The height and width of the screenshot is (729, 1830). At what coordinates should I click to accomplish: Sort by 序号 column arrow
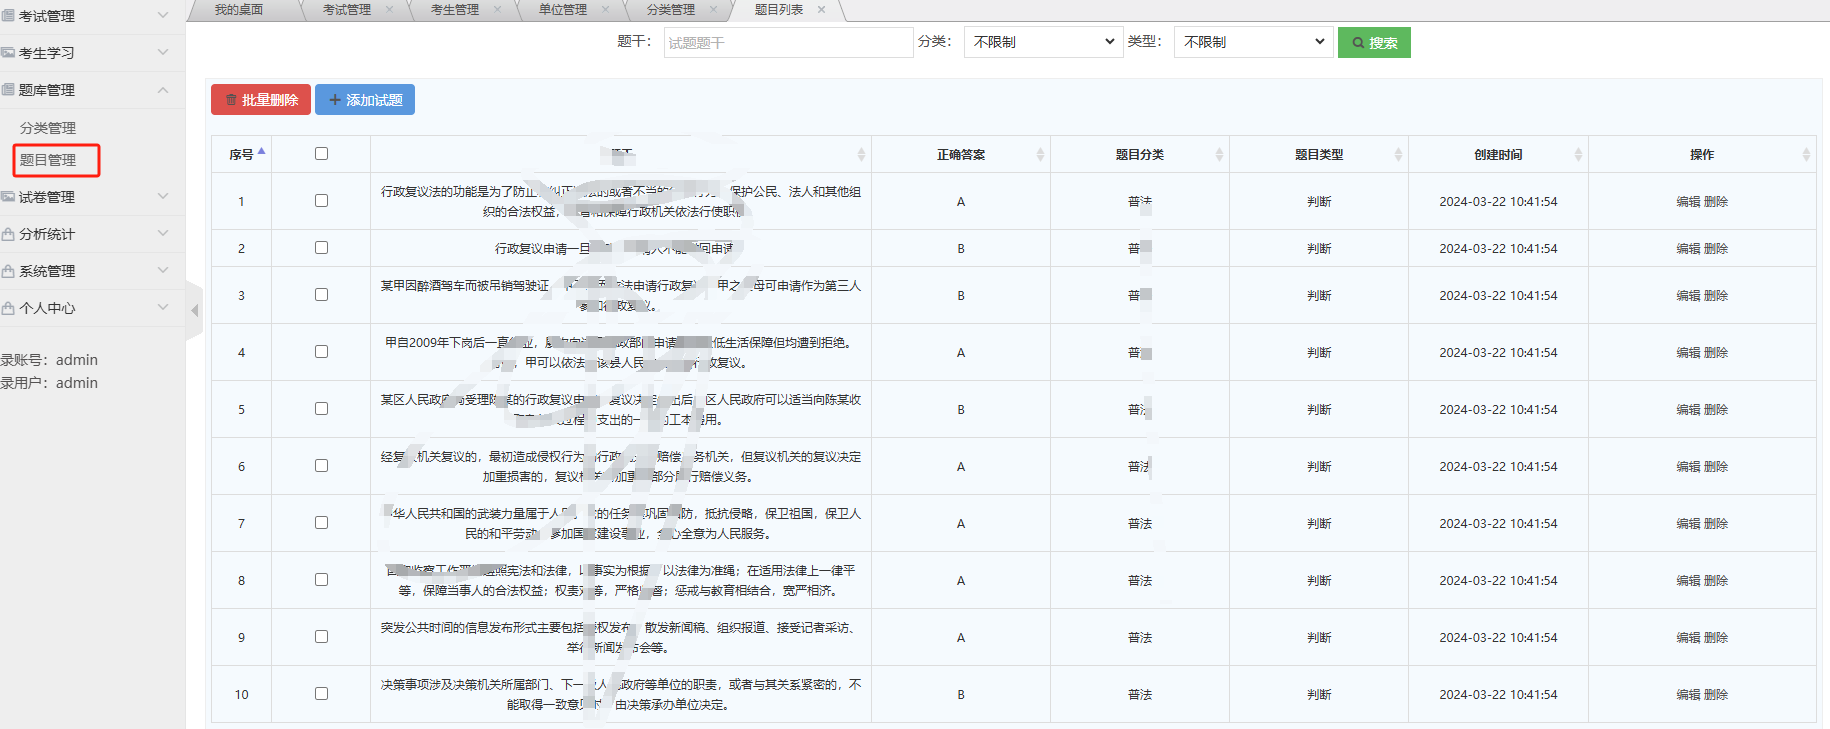point(261,153)
